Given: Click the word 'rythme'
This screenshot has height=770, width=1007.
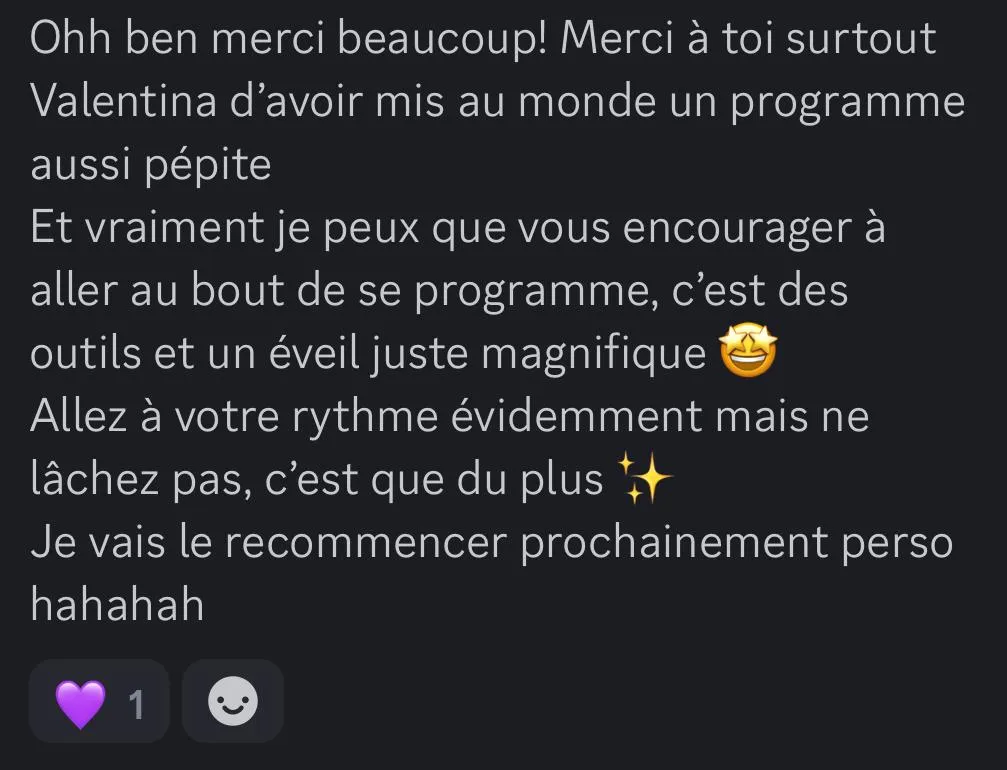Looking at the screenshot, I should pos(365,417).
